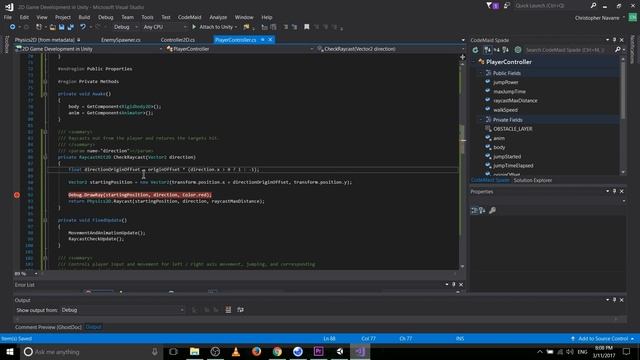The width and height of the screenshot is (640, 360).
Task: Collapse the FixedUpdate method outline toggle
Action: [45, 220]
